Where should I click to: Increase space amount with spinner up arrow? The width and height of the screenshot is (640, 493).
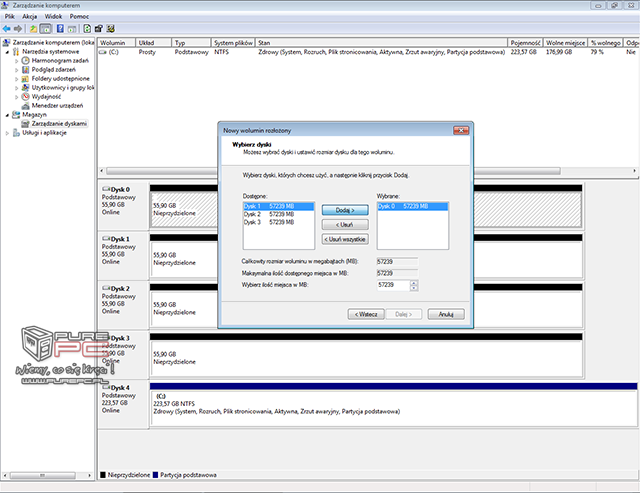coord(414,283)
